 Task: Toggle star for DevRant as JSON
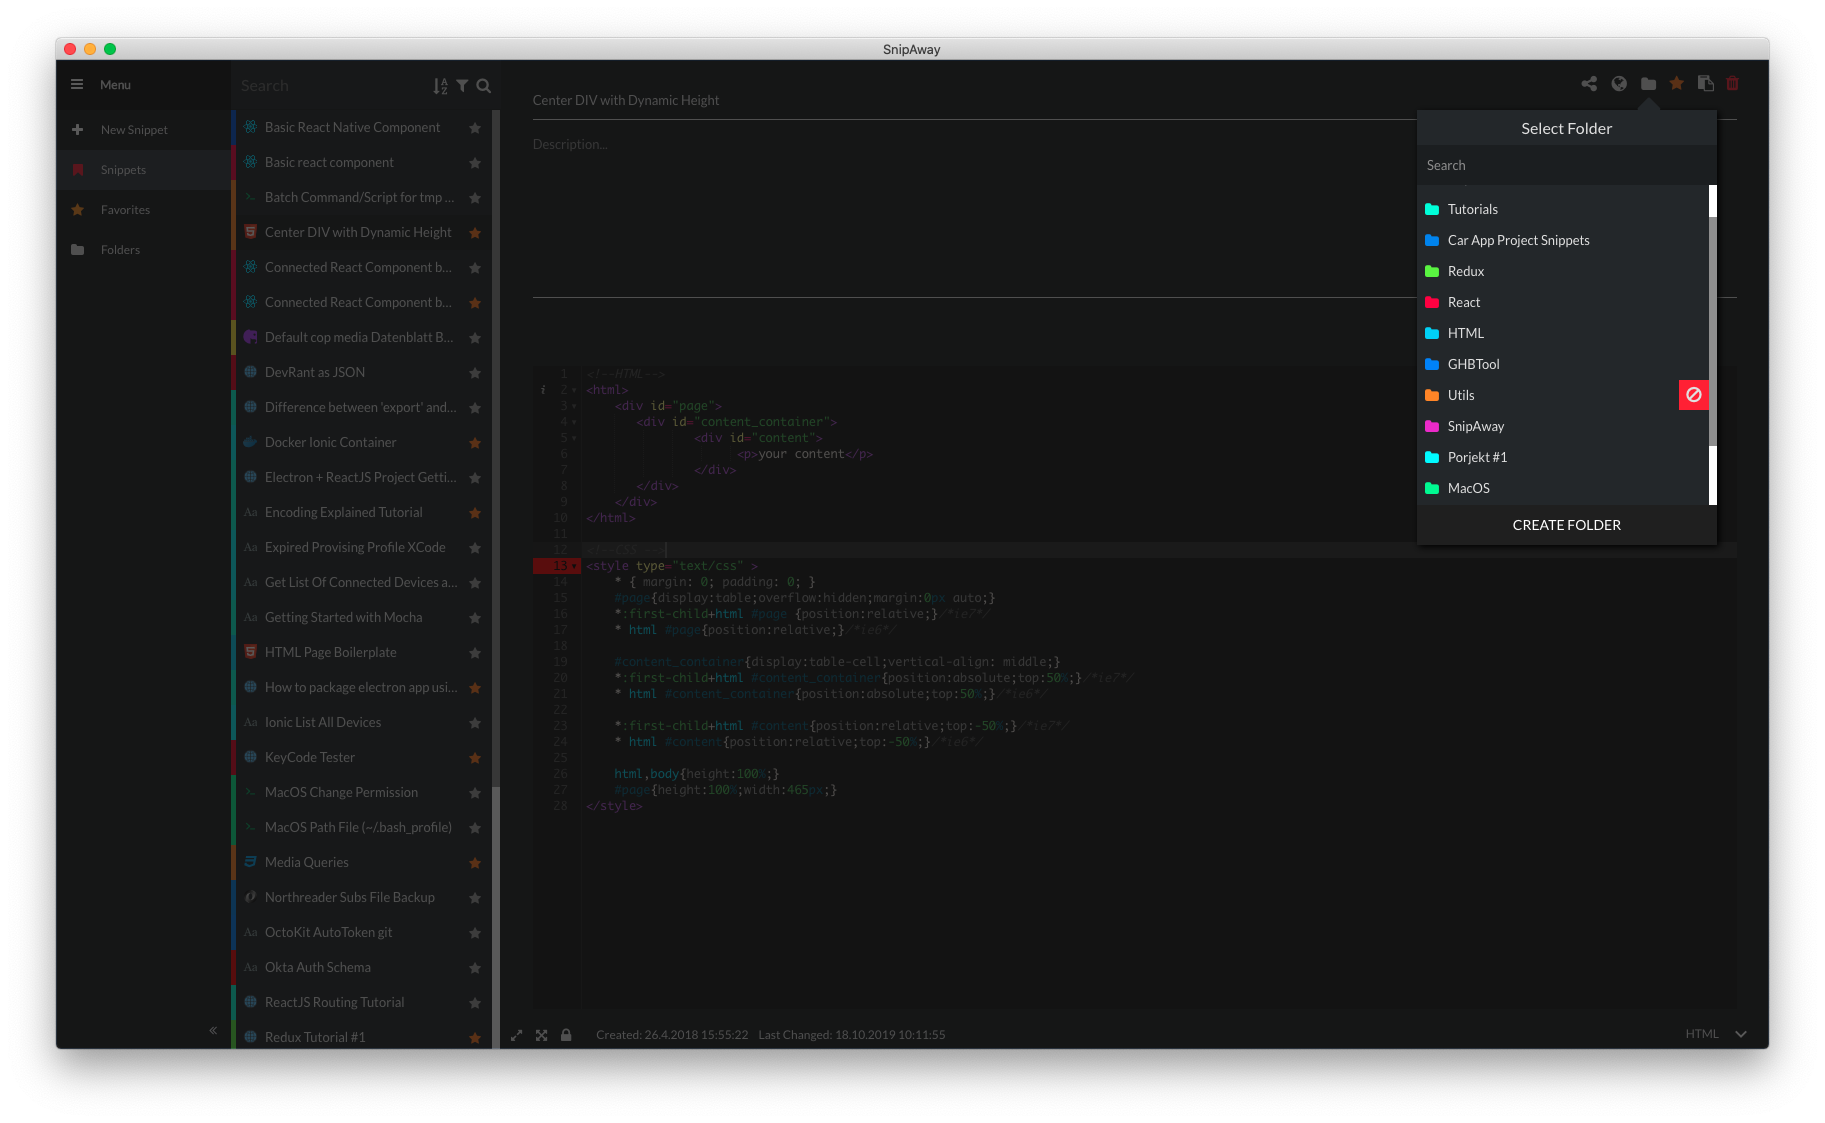(x=475, y=373)
